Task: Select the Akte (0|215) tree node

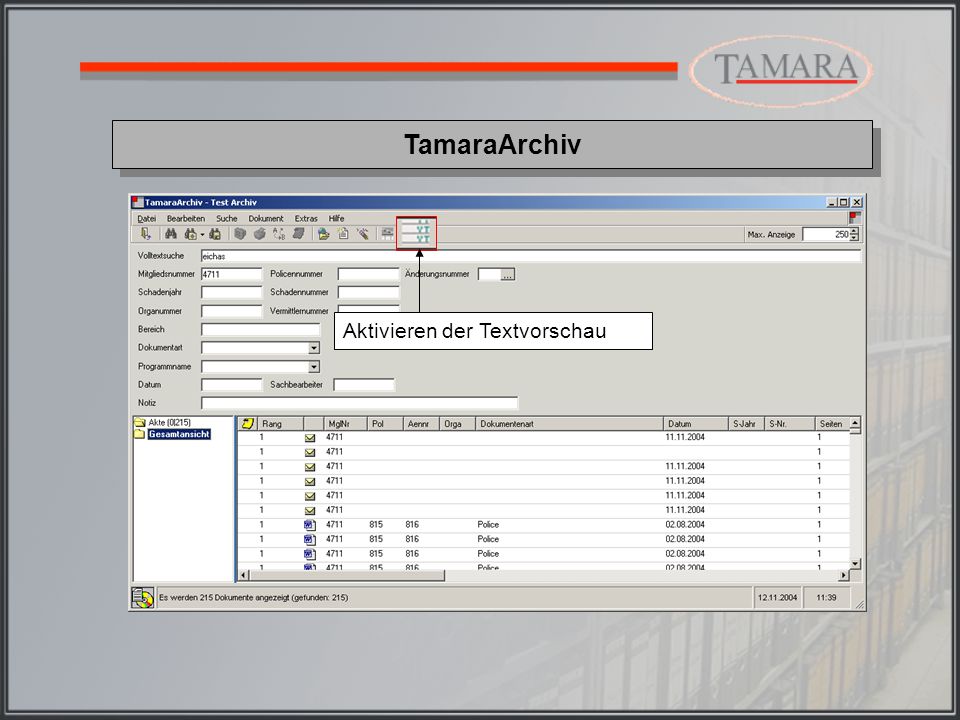Action: pos(169,422)
